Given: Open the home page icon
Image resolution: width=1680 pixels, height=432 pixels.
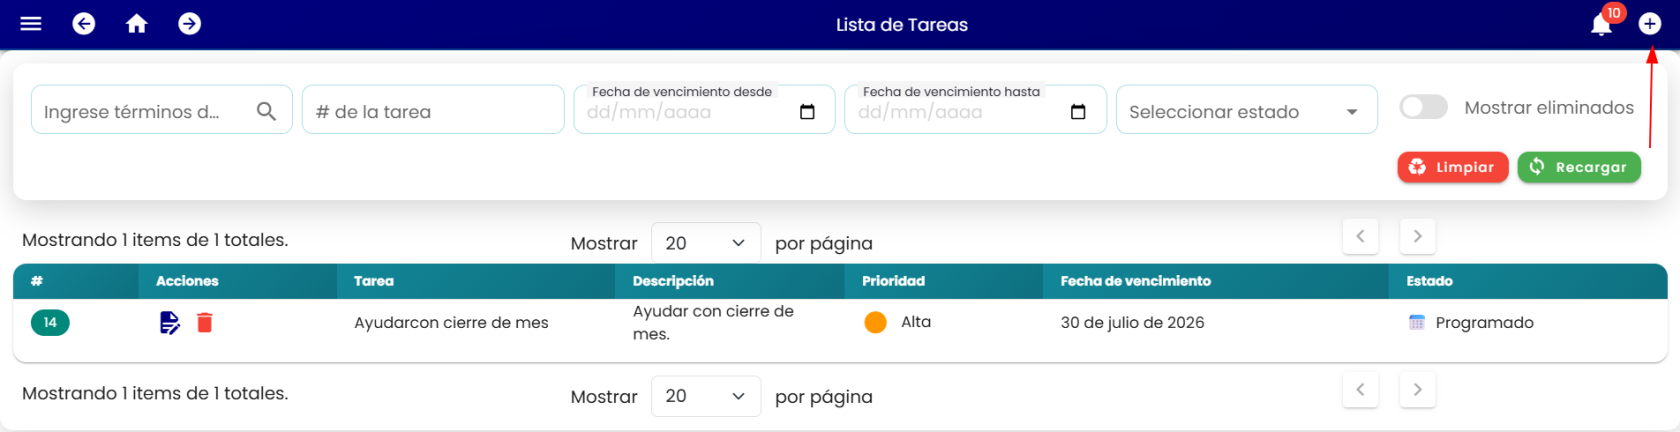Looking at the screenshot, I should (x=137, y=23).
